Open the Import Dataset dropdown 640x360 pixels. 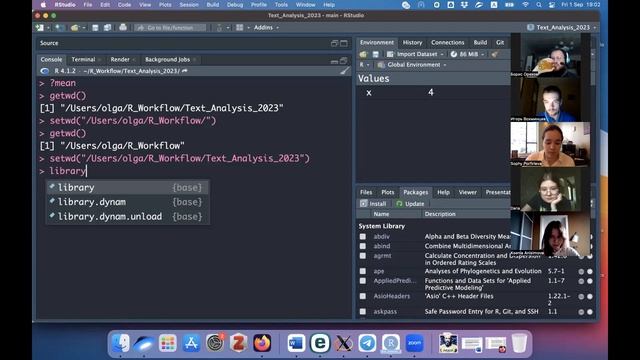[415, 54]
